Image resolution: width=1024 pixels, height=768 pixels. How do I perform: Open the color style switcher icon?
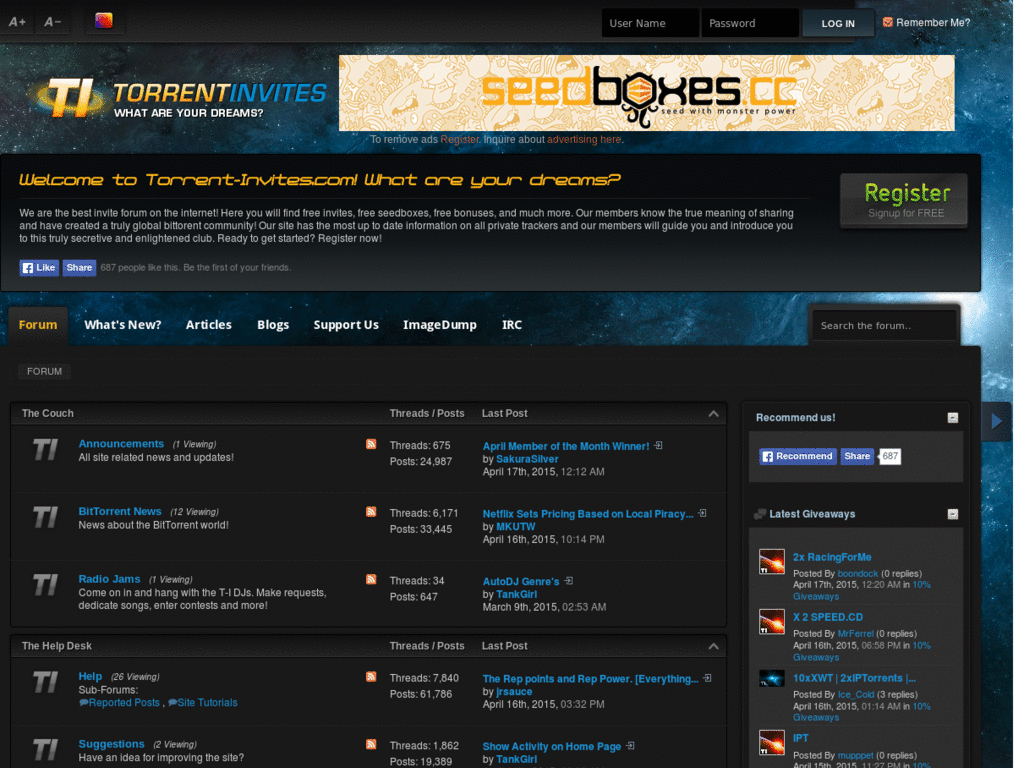tap(104, 21)
